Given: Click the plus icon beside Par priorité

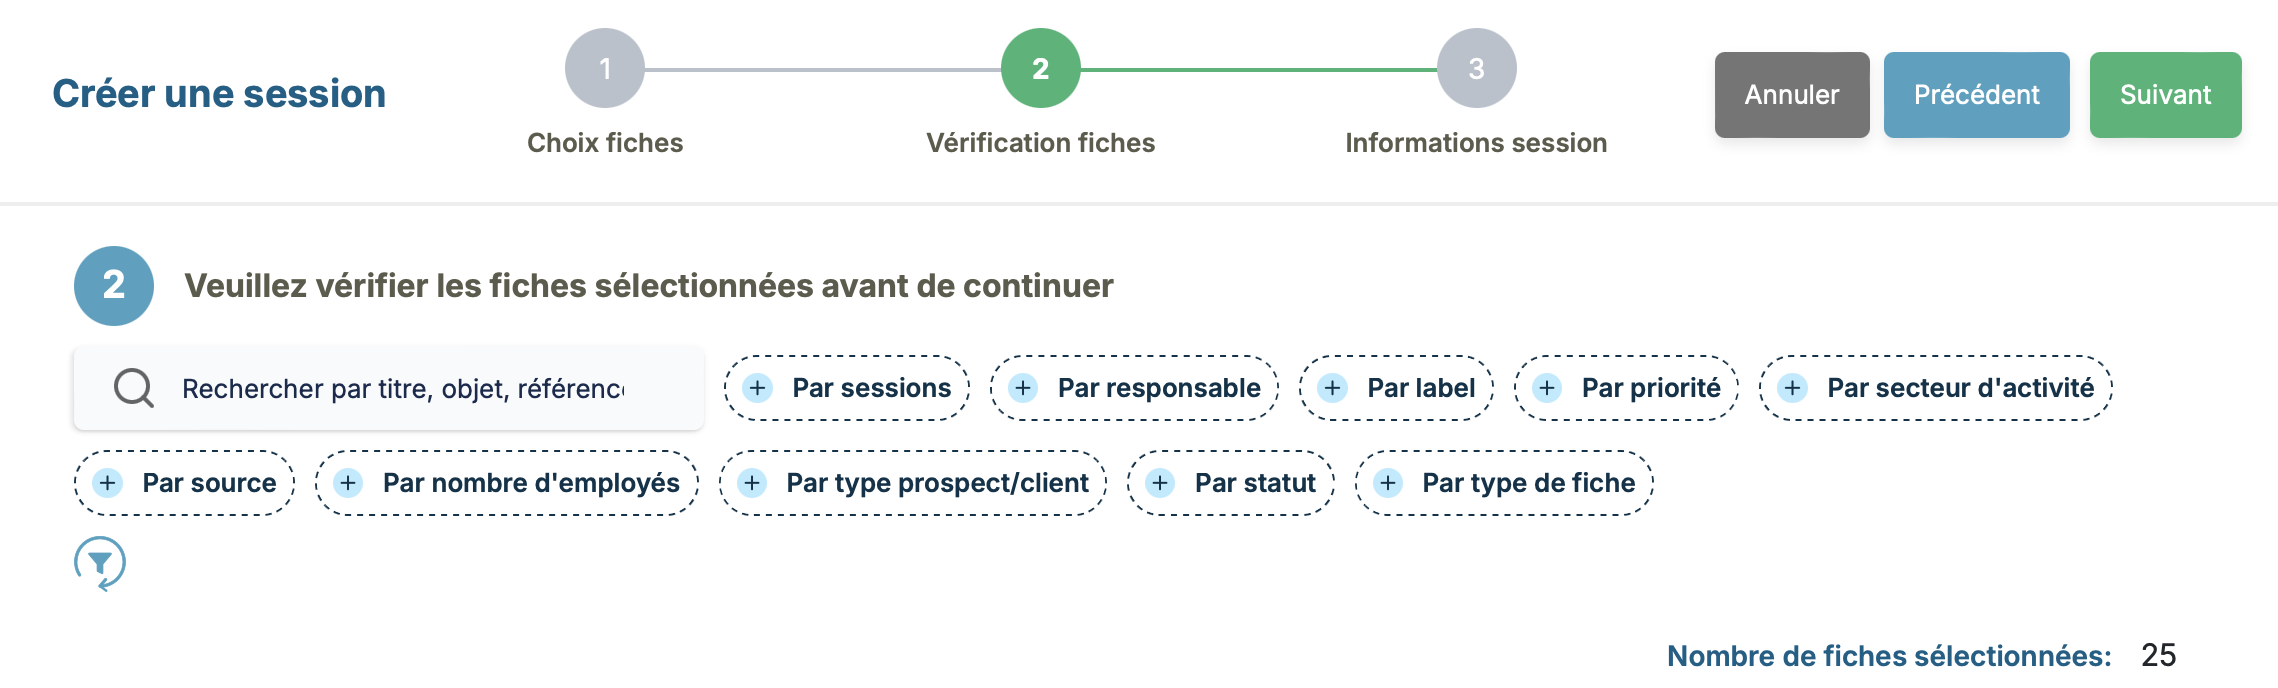Looking at the screenshot, I should [1547, 388].
